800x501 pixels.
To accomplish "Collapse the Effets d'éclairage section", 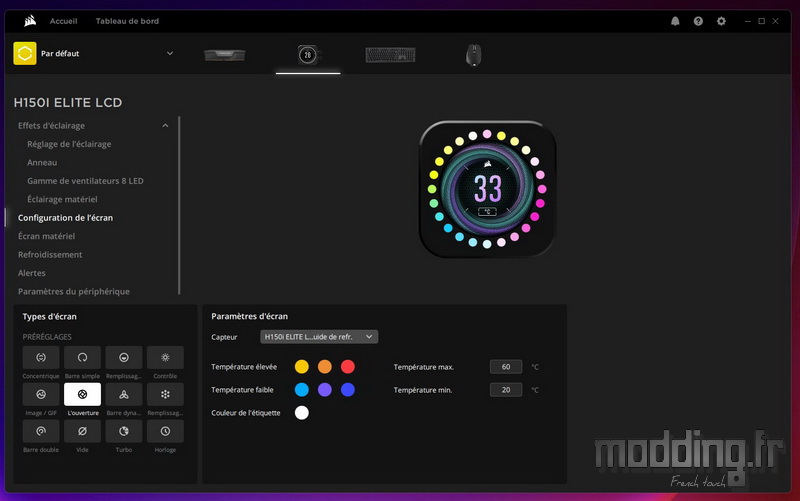I will [x=165, y=126].
